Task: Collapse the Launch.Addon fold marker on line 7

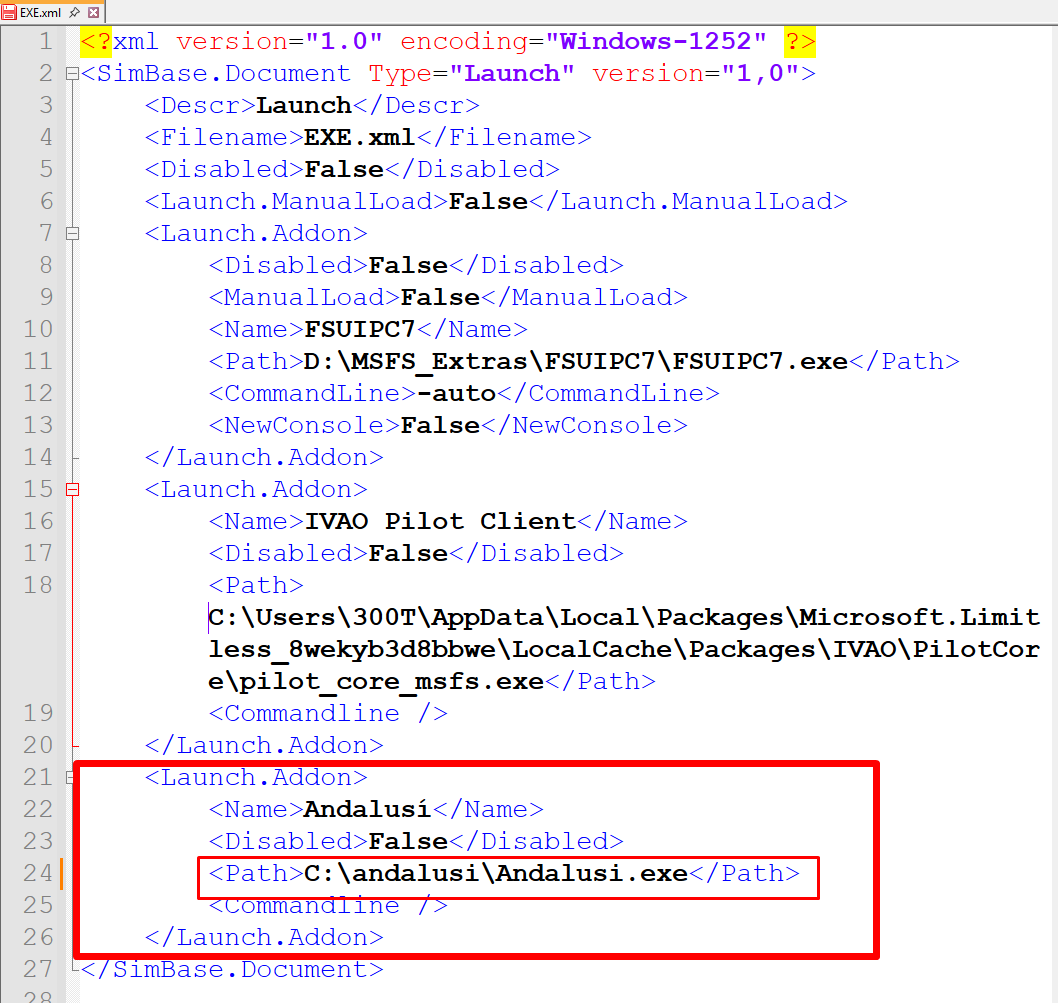Action: coord(73,234)
